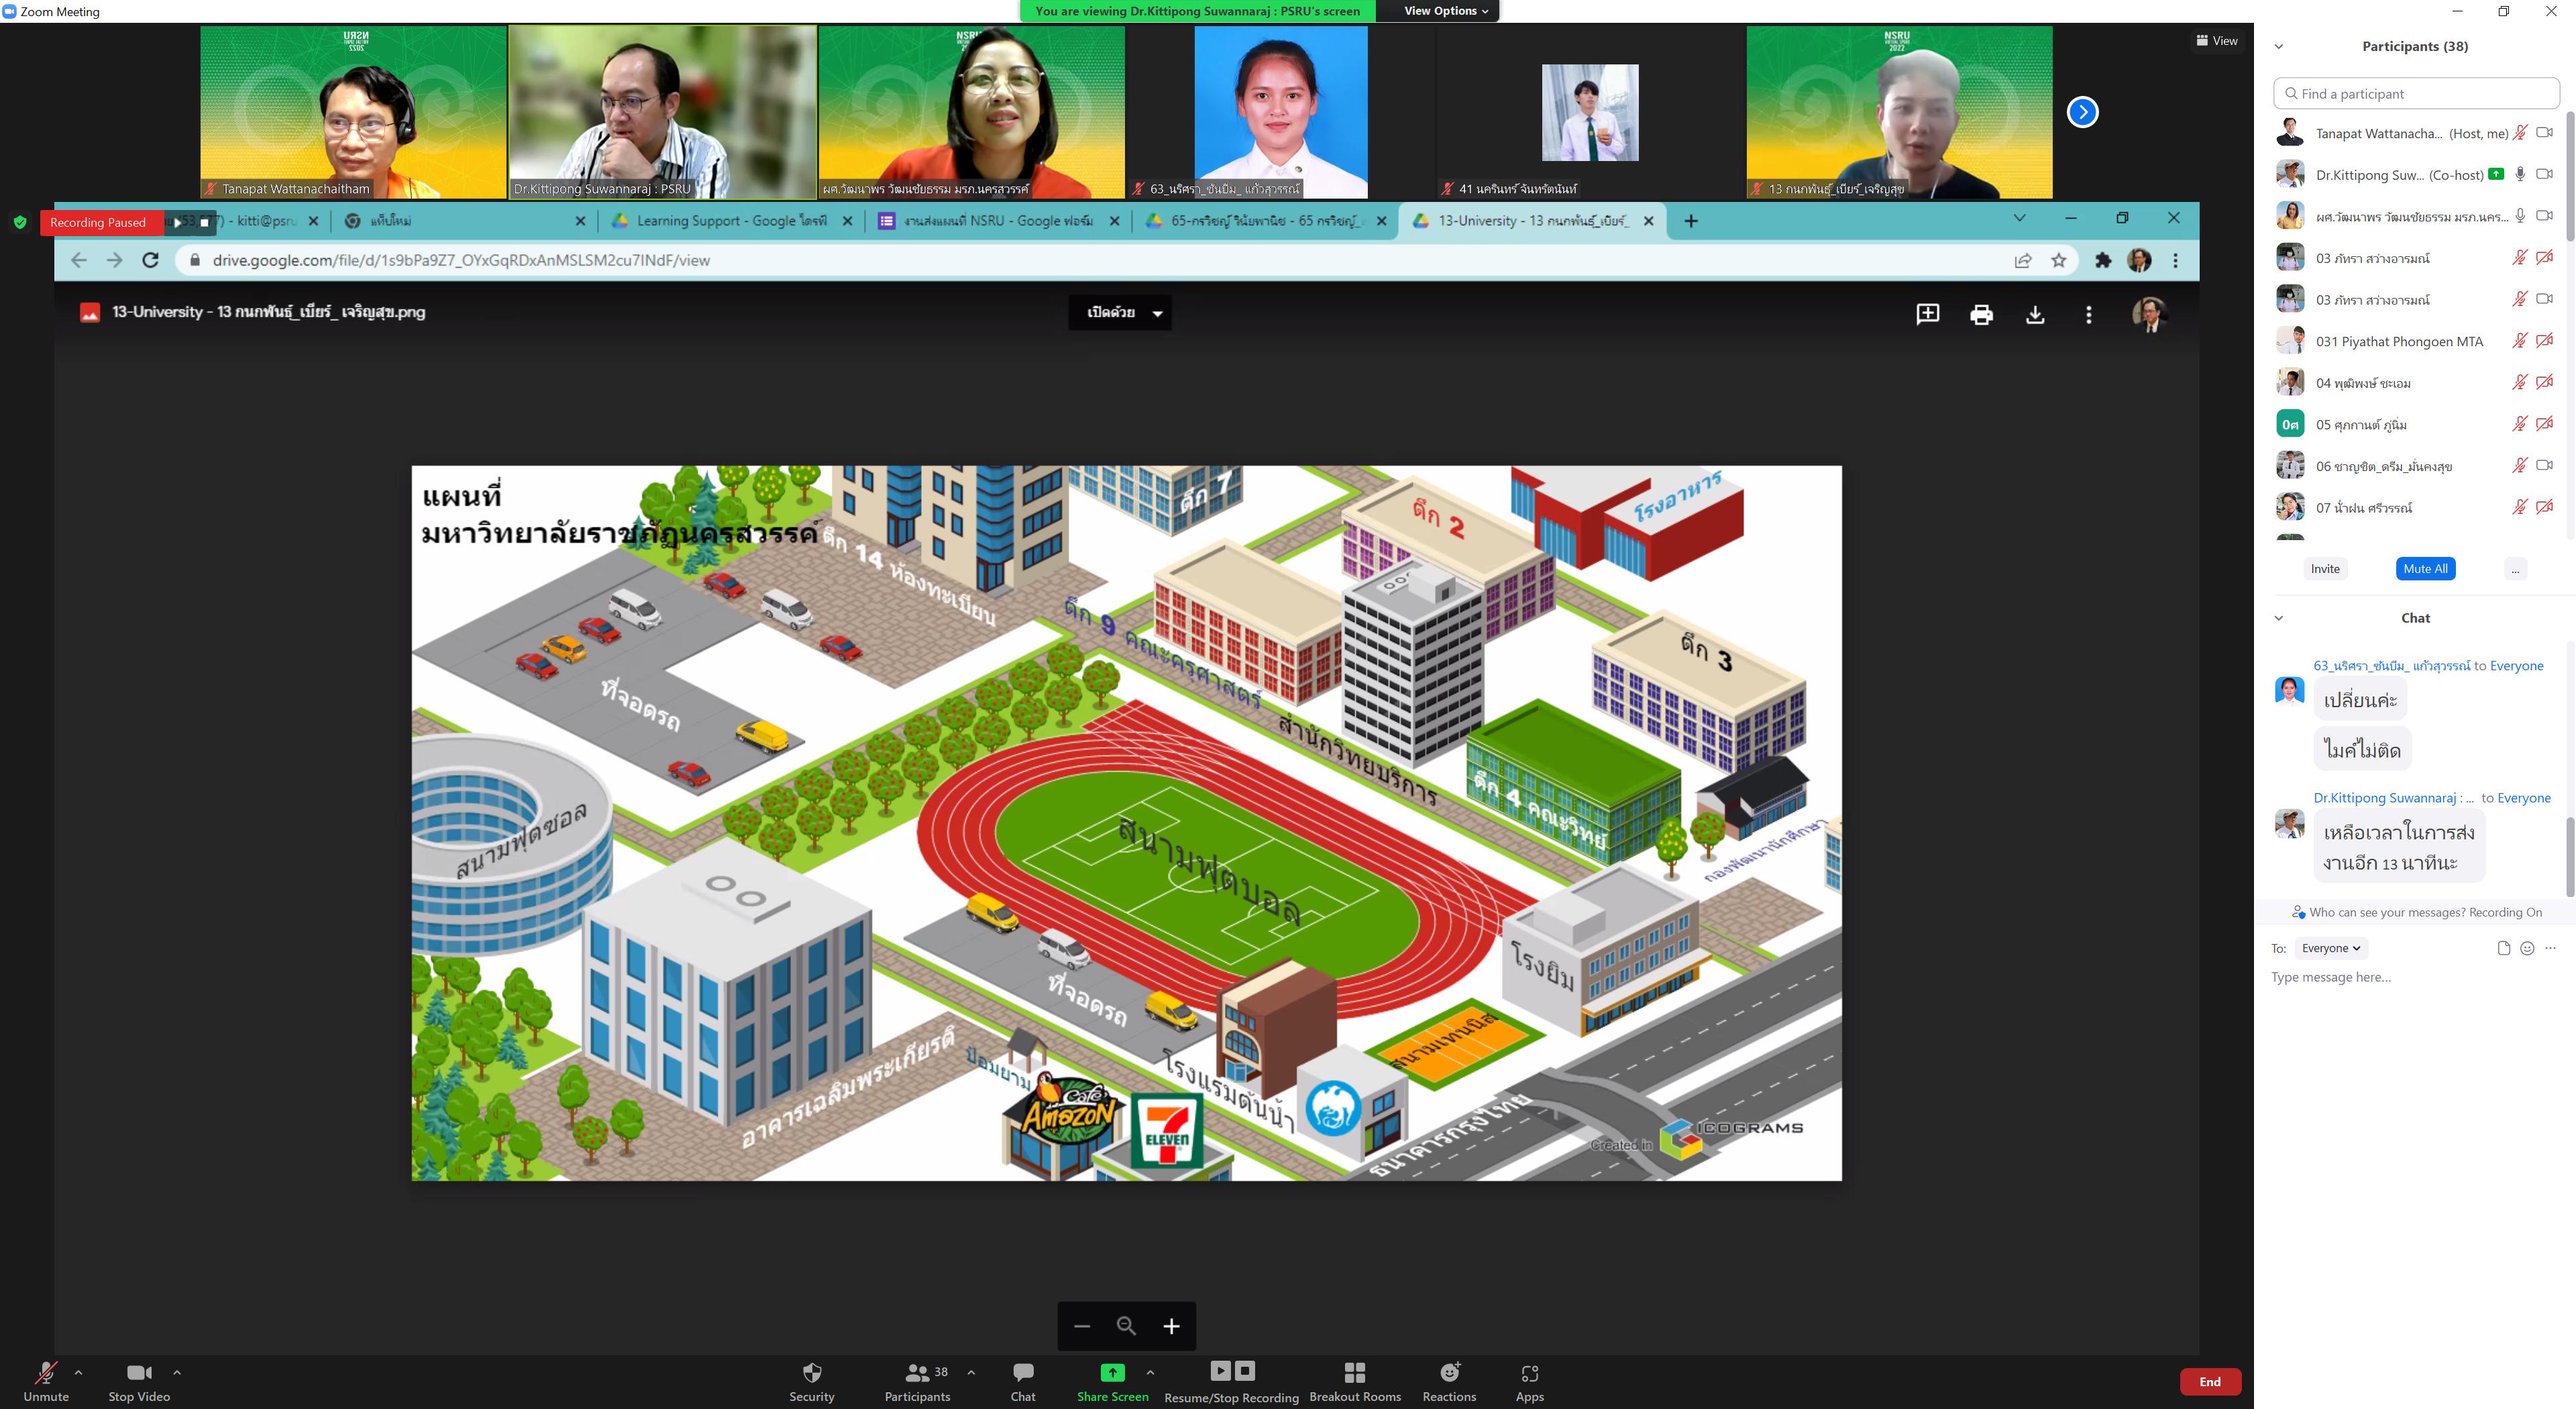Zoom out the Drive image preview
Image resolution: width=2576 pixels, height=1409 pixels.
coord(1082,1326)
